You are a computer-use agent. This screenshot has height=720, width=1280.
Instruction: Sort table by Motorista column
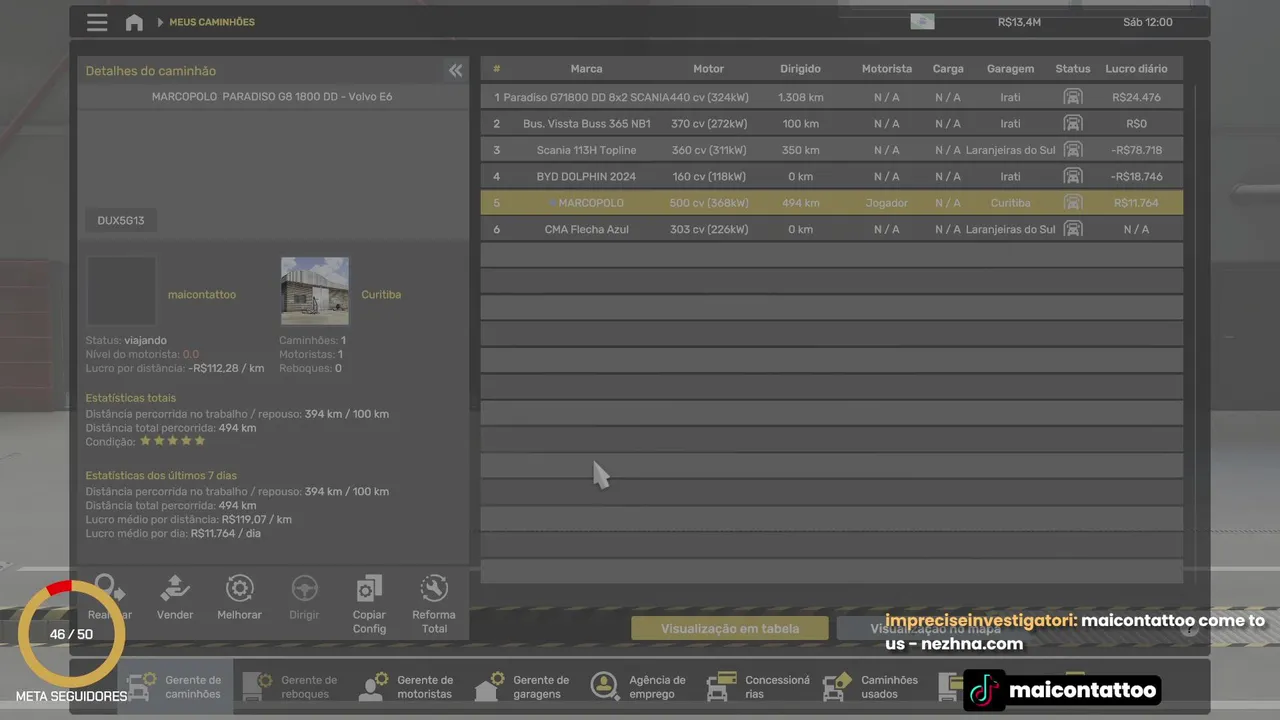887,69
